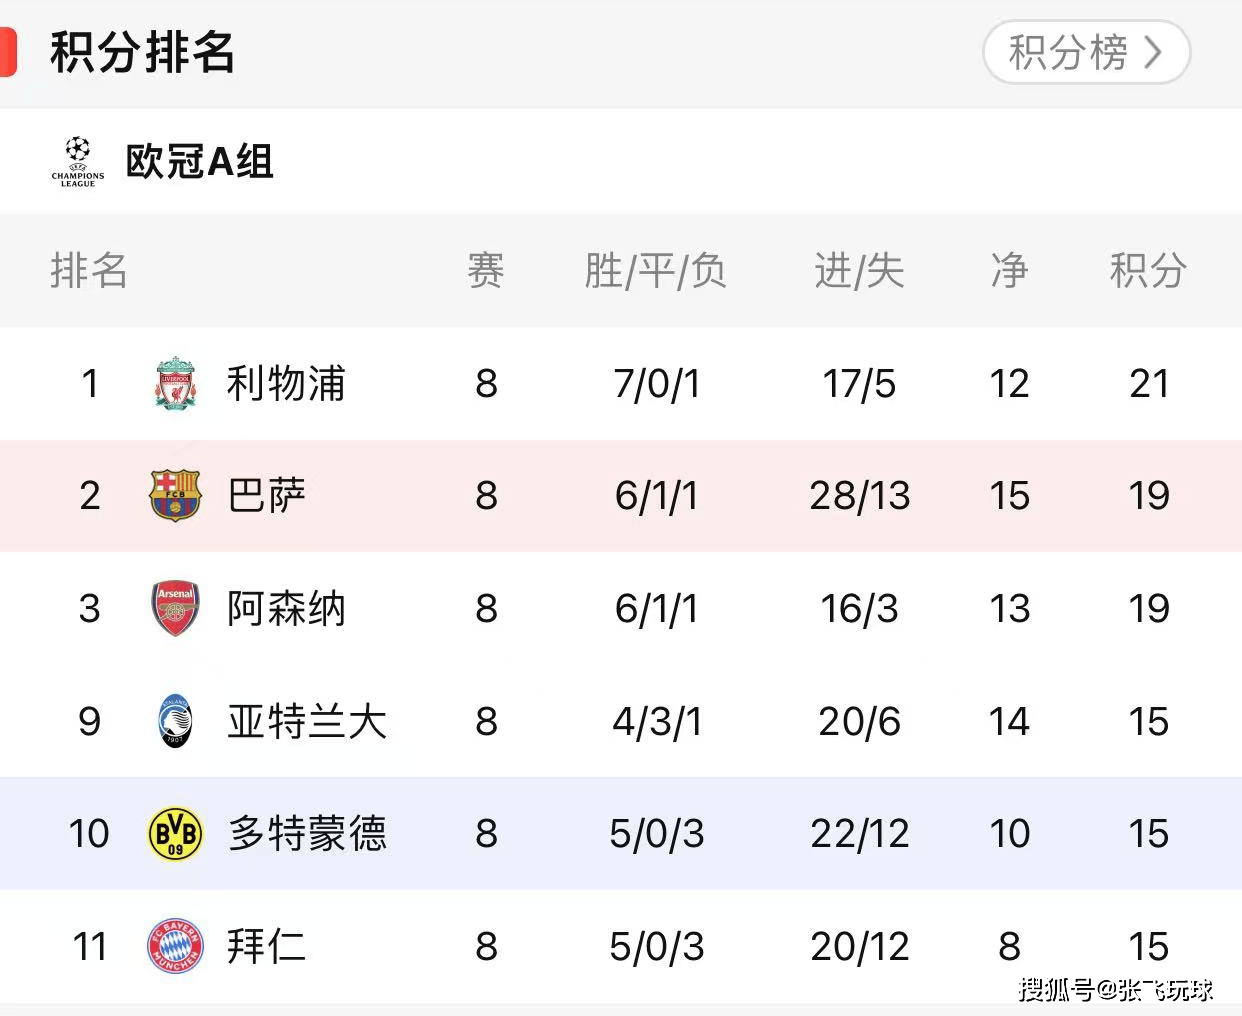Open the 拜仁 team name
Viewport: 1242px width, 1016px height.
point(266,946)
